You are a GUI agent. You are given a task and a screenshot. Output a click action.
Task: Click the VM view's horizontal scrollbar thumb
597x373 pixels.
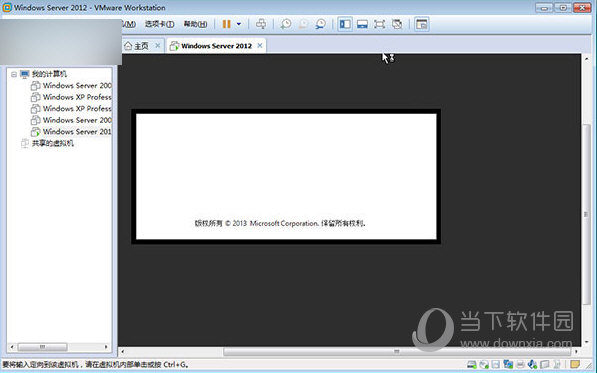pyautogui.click(x=397, y=351)
